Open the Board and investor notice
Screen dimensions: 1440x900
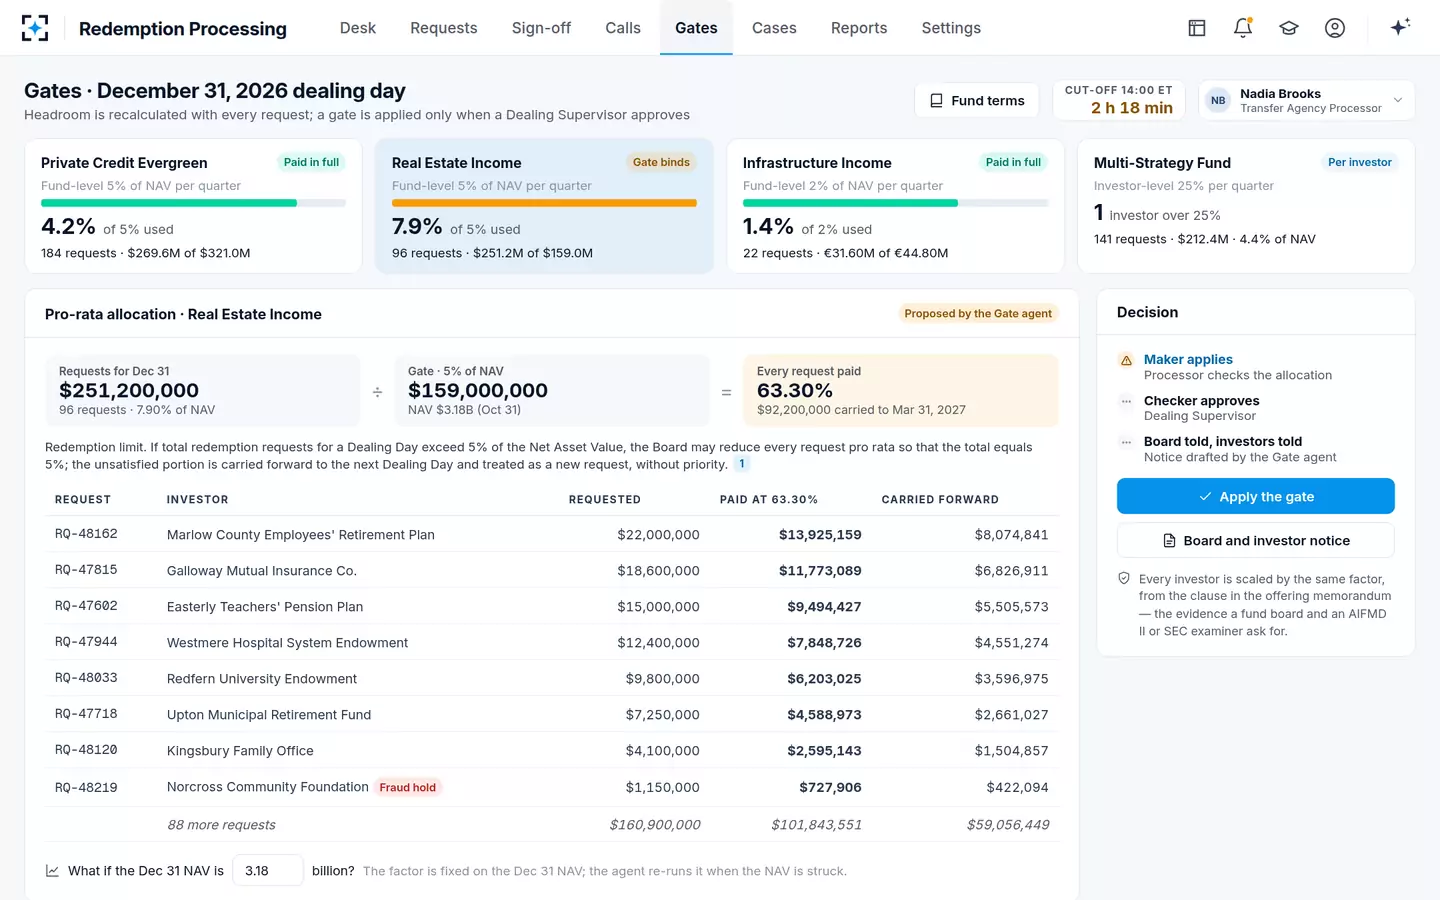[1255, 540]
